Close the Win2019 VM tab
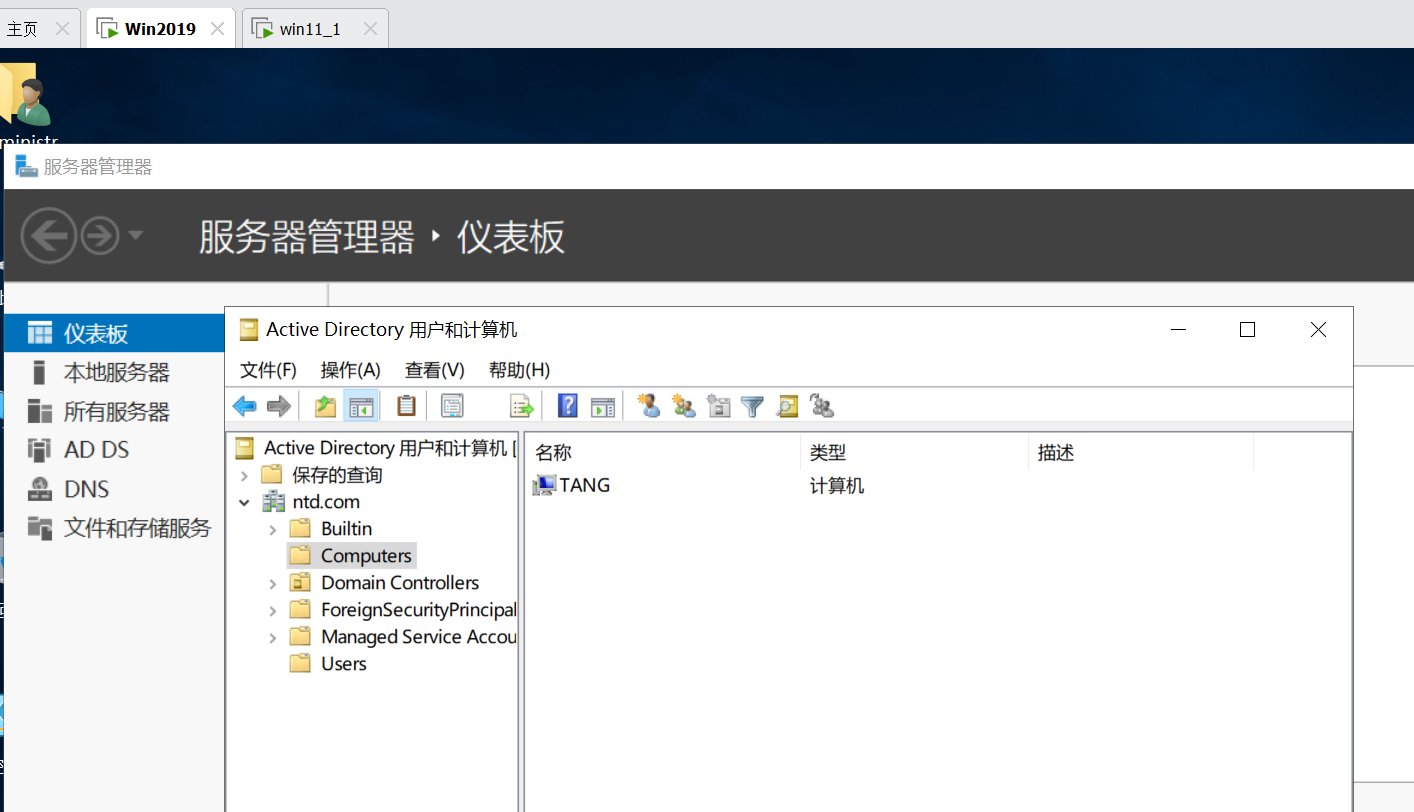This screenshot has height=812, width=1414. click(217, 29)
